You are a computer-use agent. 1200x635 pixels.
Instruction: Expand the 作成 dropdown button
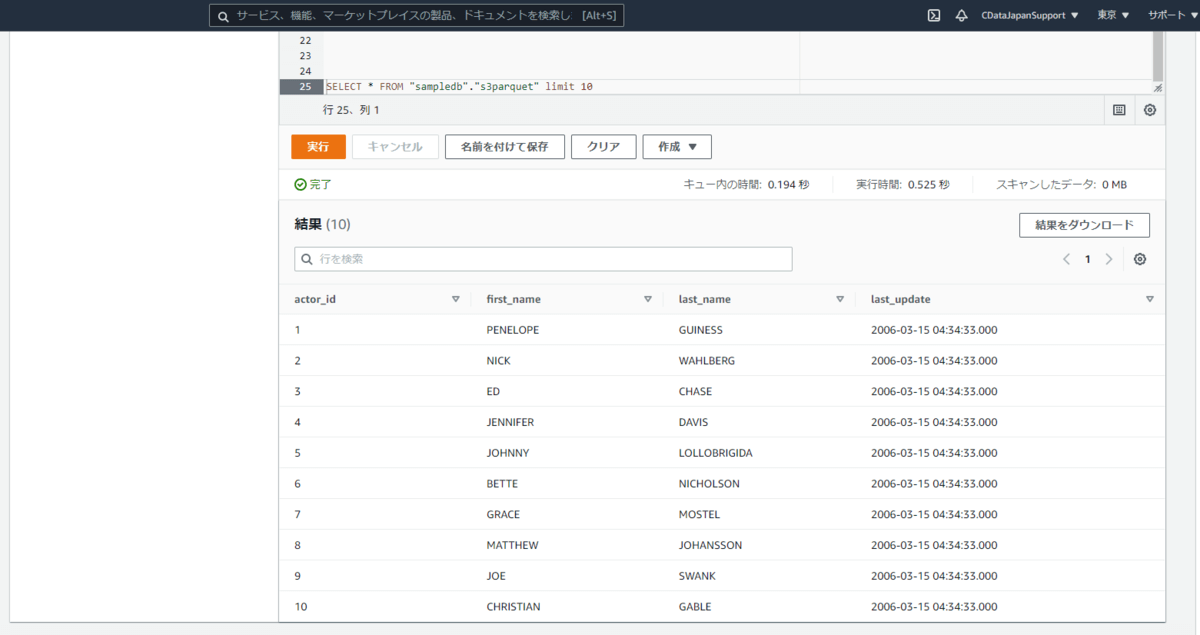(x=677, y=147)
